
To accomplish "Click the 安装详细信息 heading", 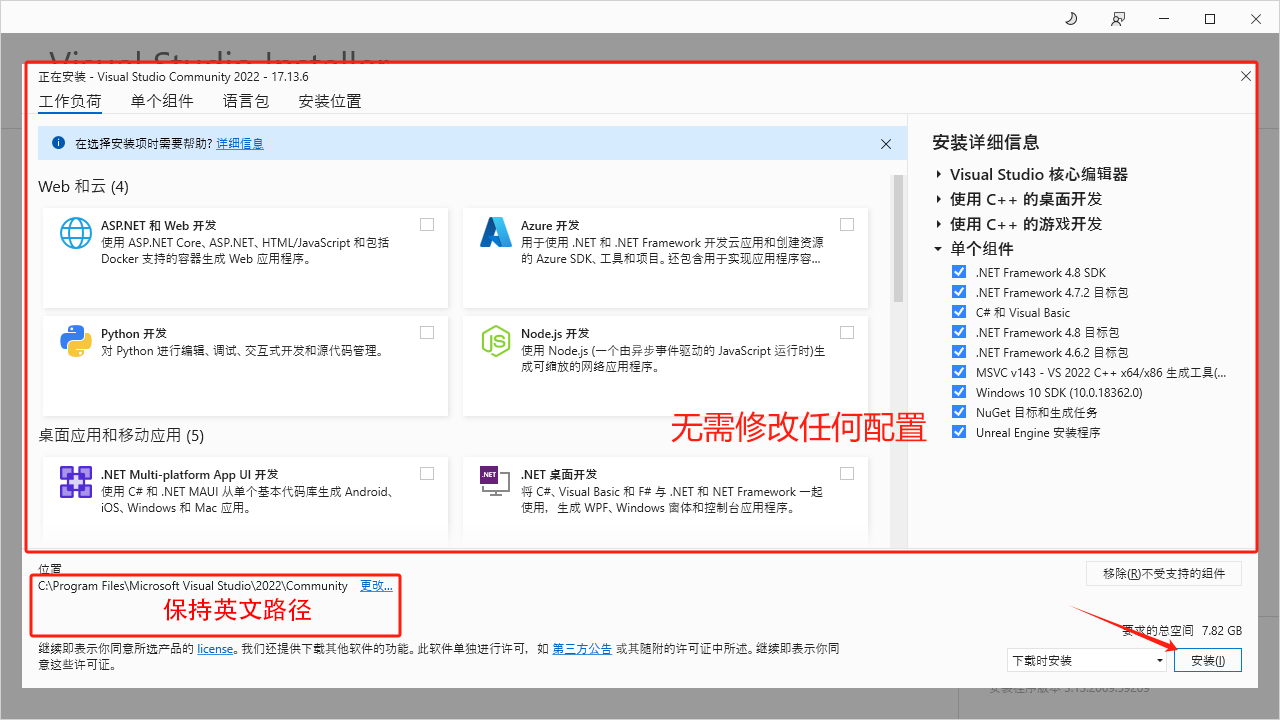I will 986,143.
